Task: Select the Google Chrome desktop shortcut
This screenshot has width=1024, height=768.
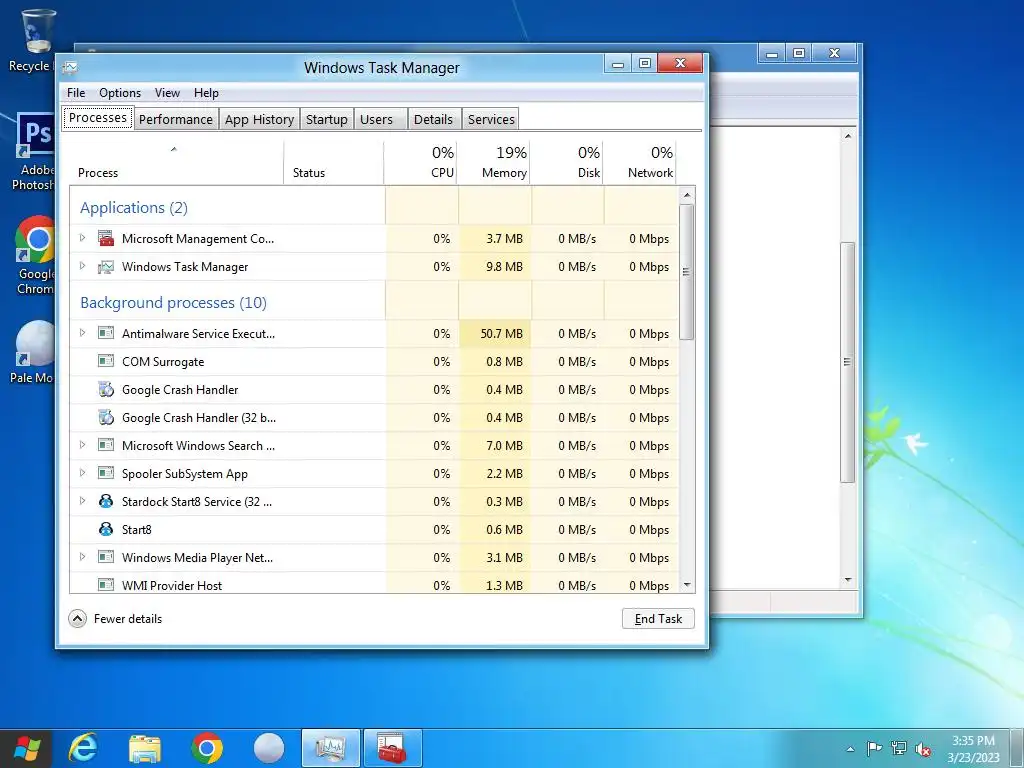Action: [x=34, y=255]
